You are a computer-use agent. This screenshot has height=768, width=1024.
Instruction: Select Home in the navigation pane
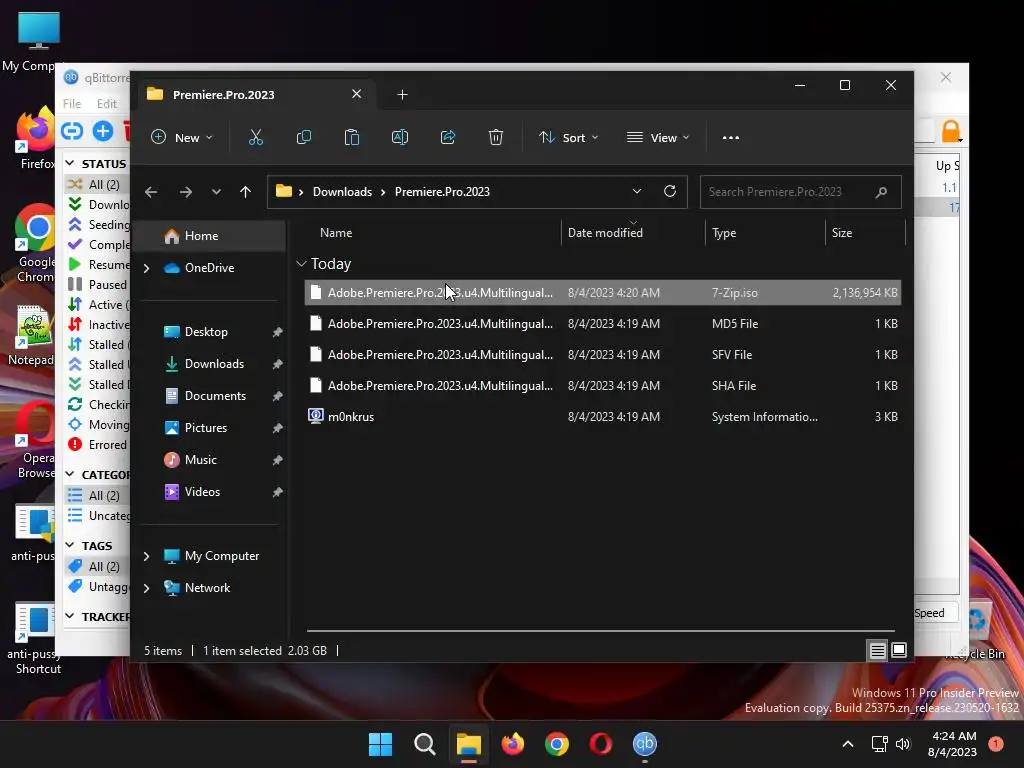coord(209,236)
